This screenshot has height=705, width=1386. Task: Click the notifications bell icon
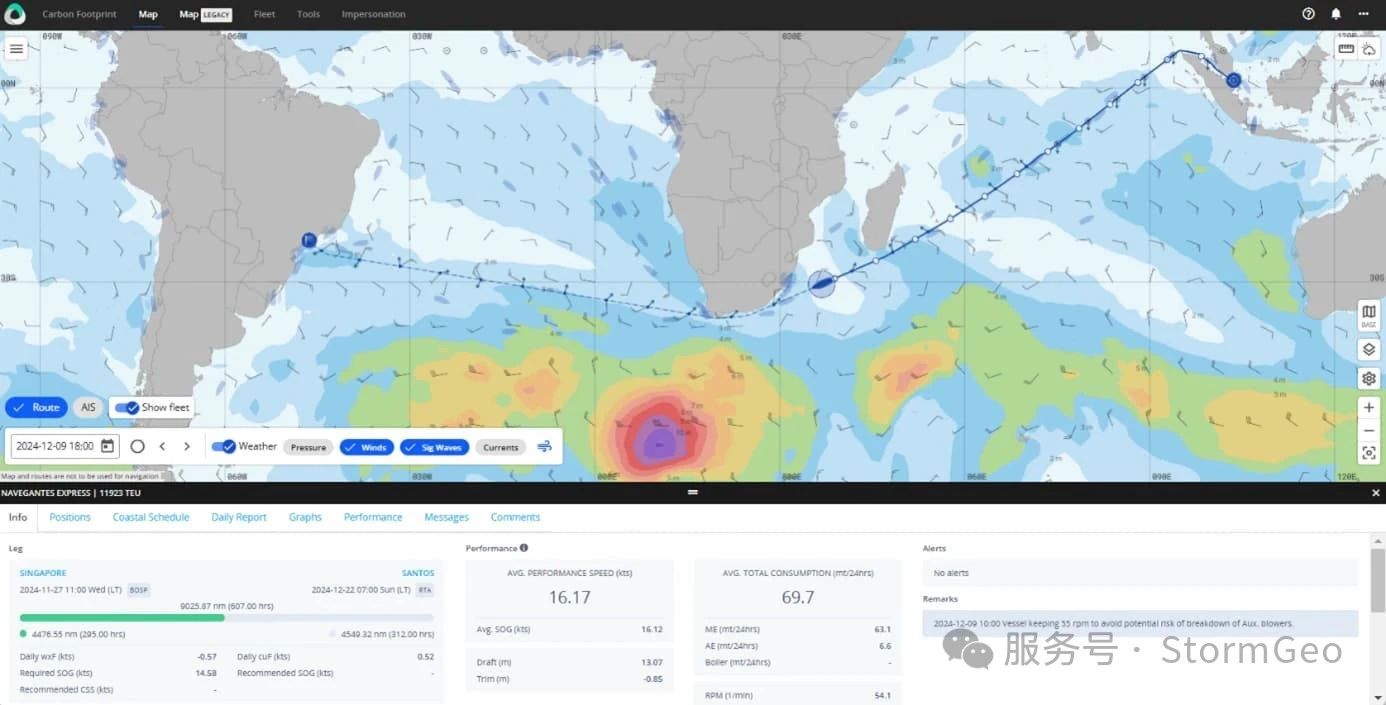coord(1336,14)
